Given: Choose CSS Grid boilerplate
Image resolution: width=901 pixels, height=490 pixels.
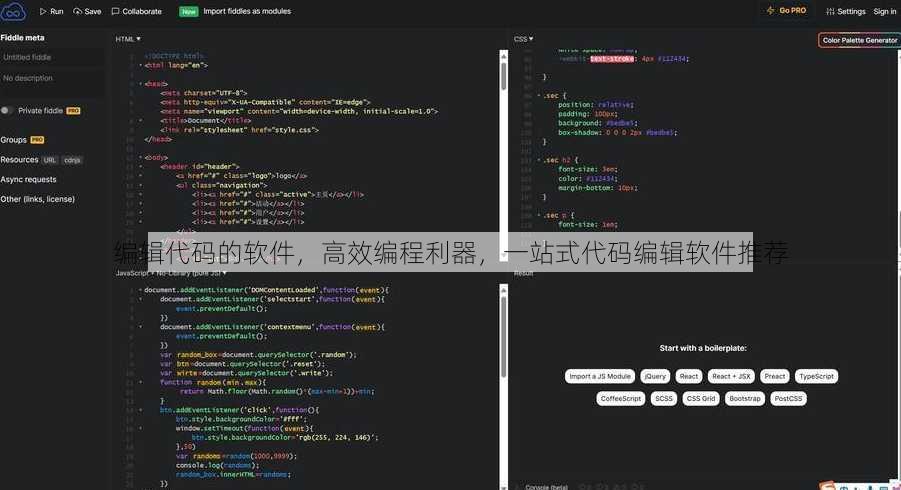Looking at the screenshot, I should 701,399.
